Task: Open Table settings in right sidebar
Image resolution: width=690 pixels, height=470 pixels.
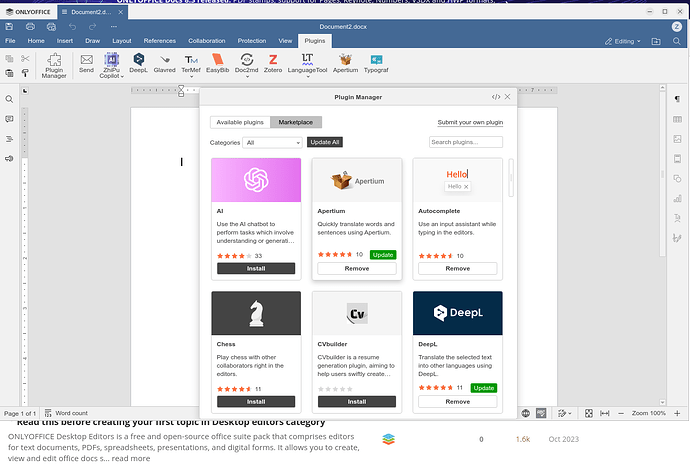Action: 677,119
